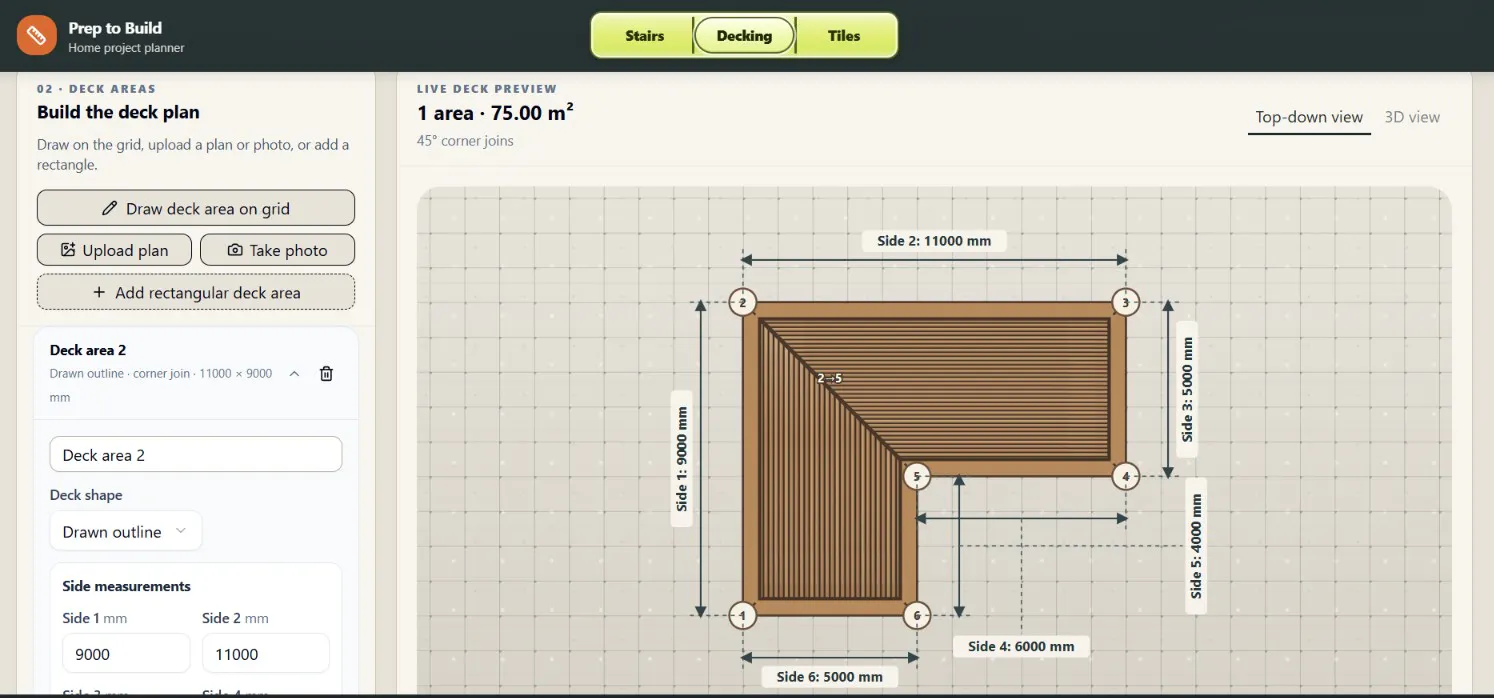Click the 2–5 join label on deck
The height and width of the screenshot is (698, 1494).
coord(829,378)
